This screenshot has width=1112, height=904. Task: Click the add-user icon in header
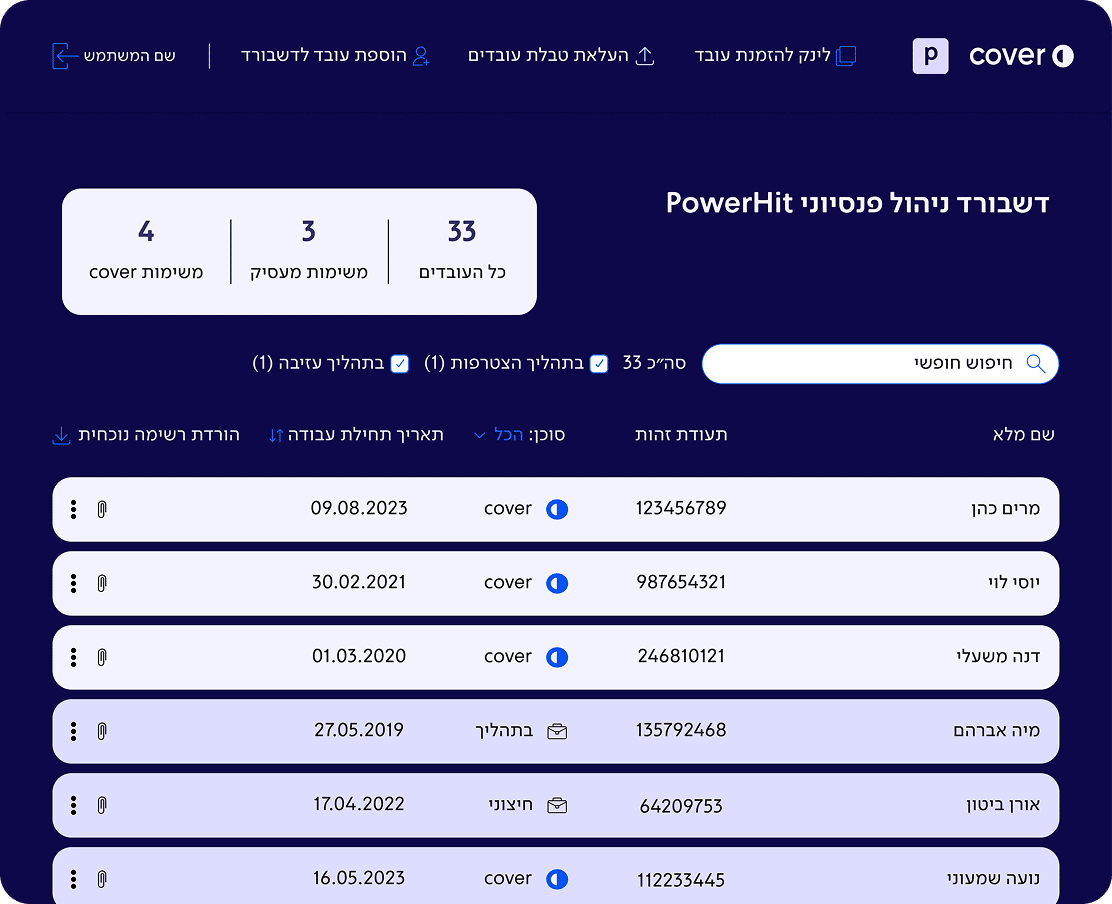(x=421, y=56)
